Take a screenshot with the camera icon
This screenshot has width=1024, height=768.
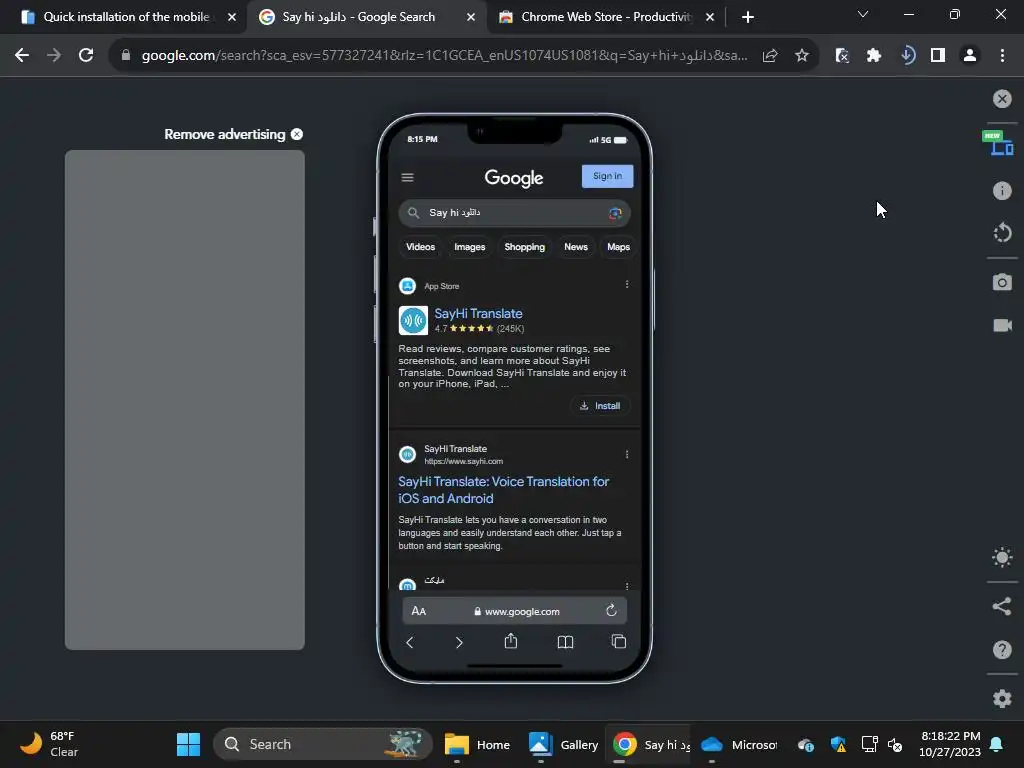click(1002, 282)
